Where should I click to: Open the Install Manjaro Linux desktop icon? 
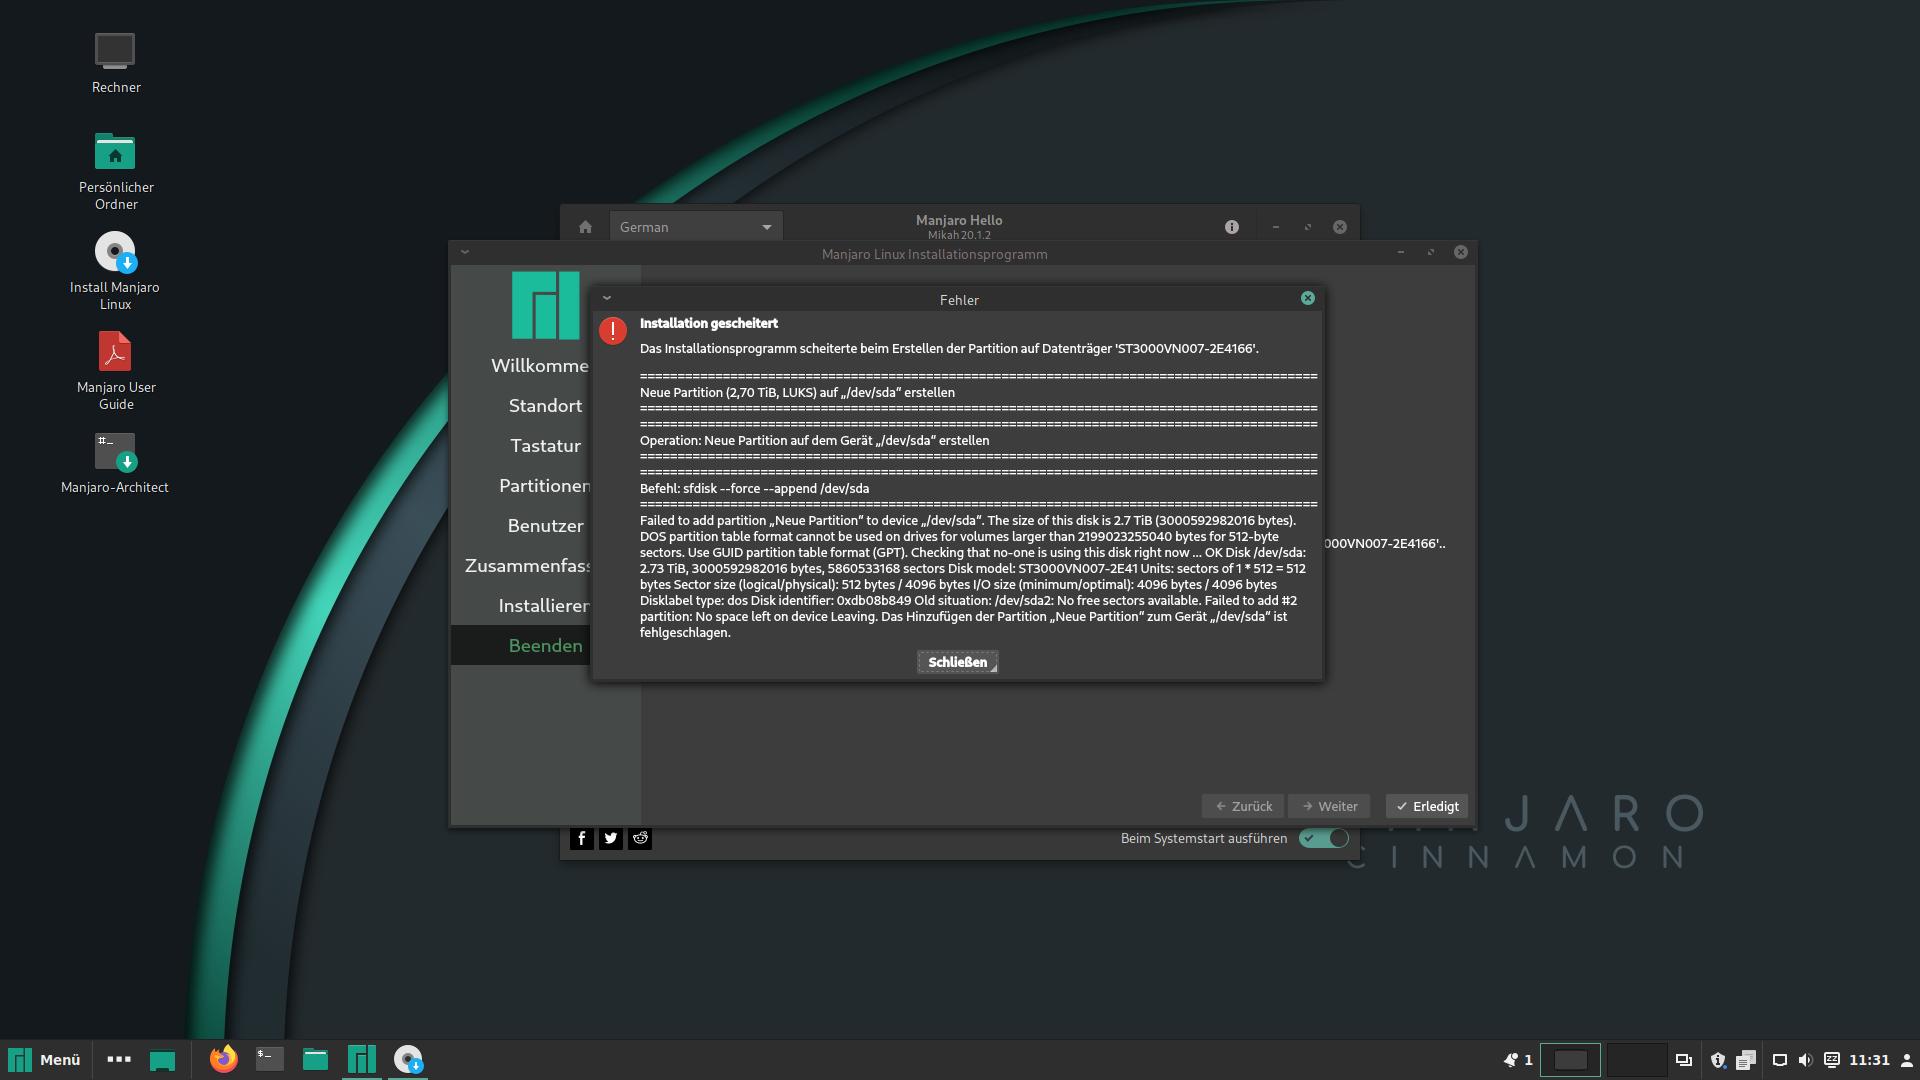pos(115,252)
